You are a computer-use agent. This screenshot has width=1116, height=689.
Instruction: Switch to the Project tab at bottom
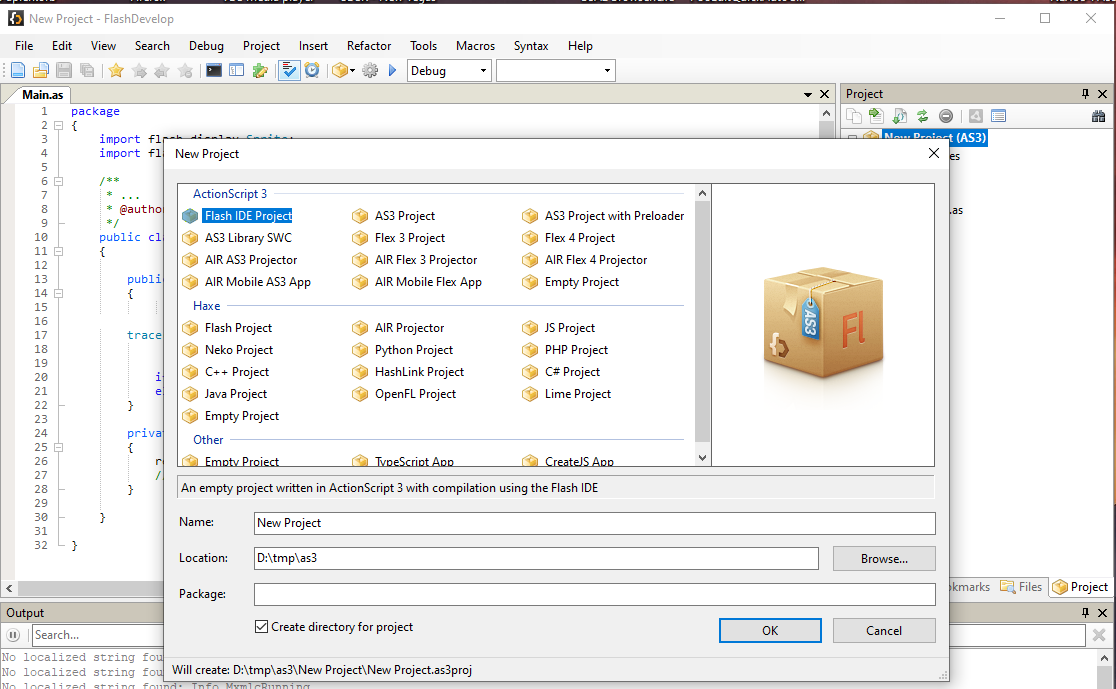click(x=1080, y=587)
